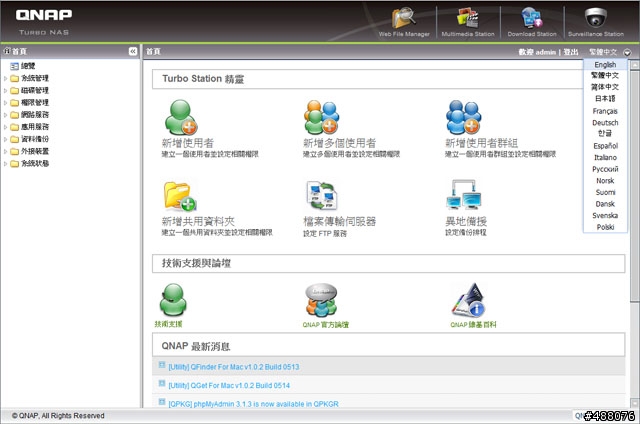Screen dimensions: 640x424
Task: Open the 異地備援 remote backup icon
Action: coord(464,195)
